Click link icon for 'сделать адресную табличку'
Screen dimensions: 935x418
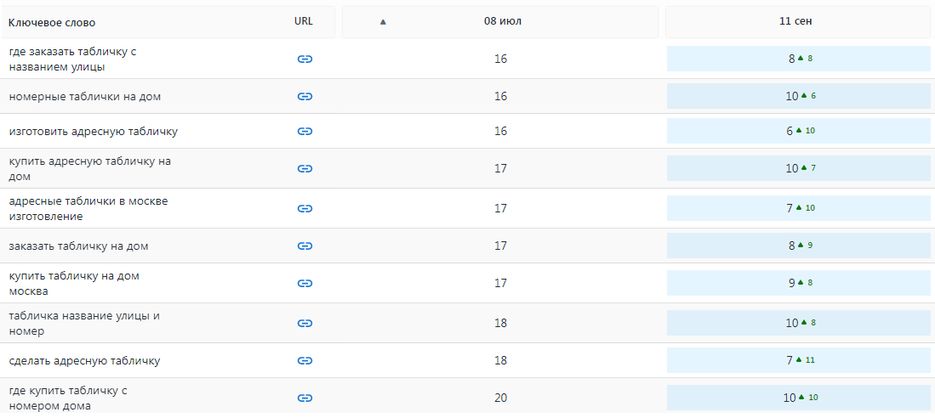point(305,361)
